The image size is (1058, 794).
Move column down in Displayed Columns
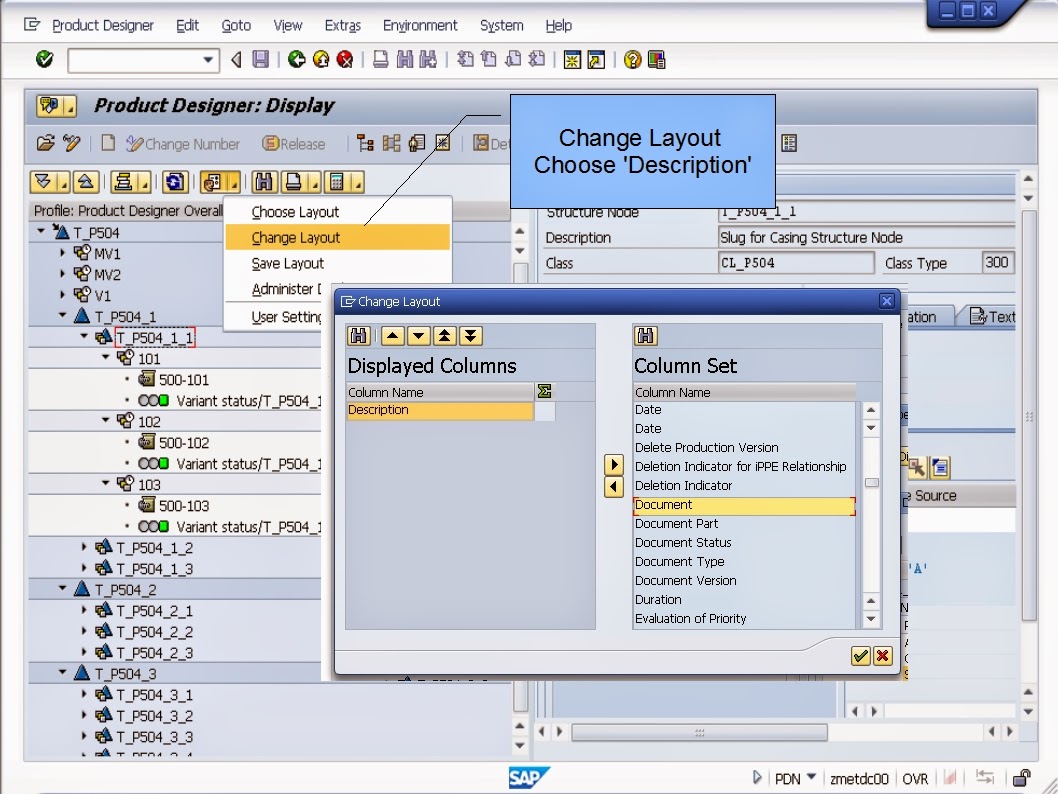tap(418, 336)
